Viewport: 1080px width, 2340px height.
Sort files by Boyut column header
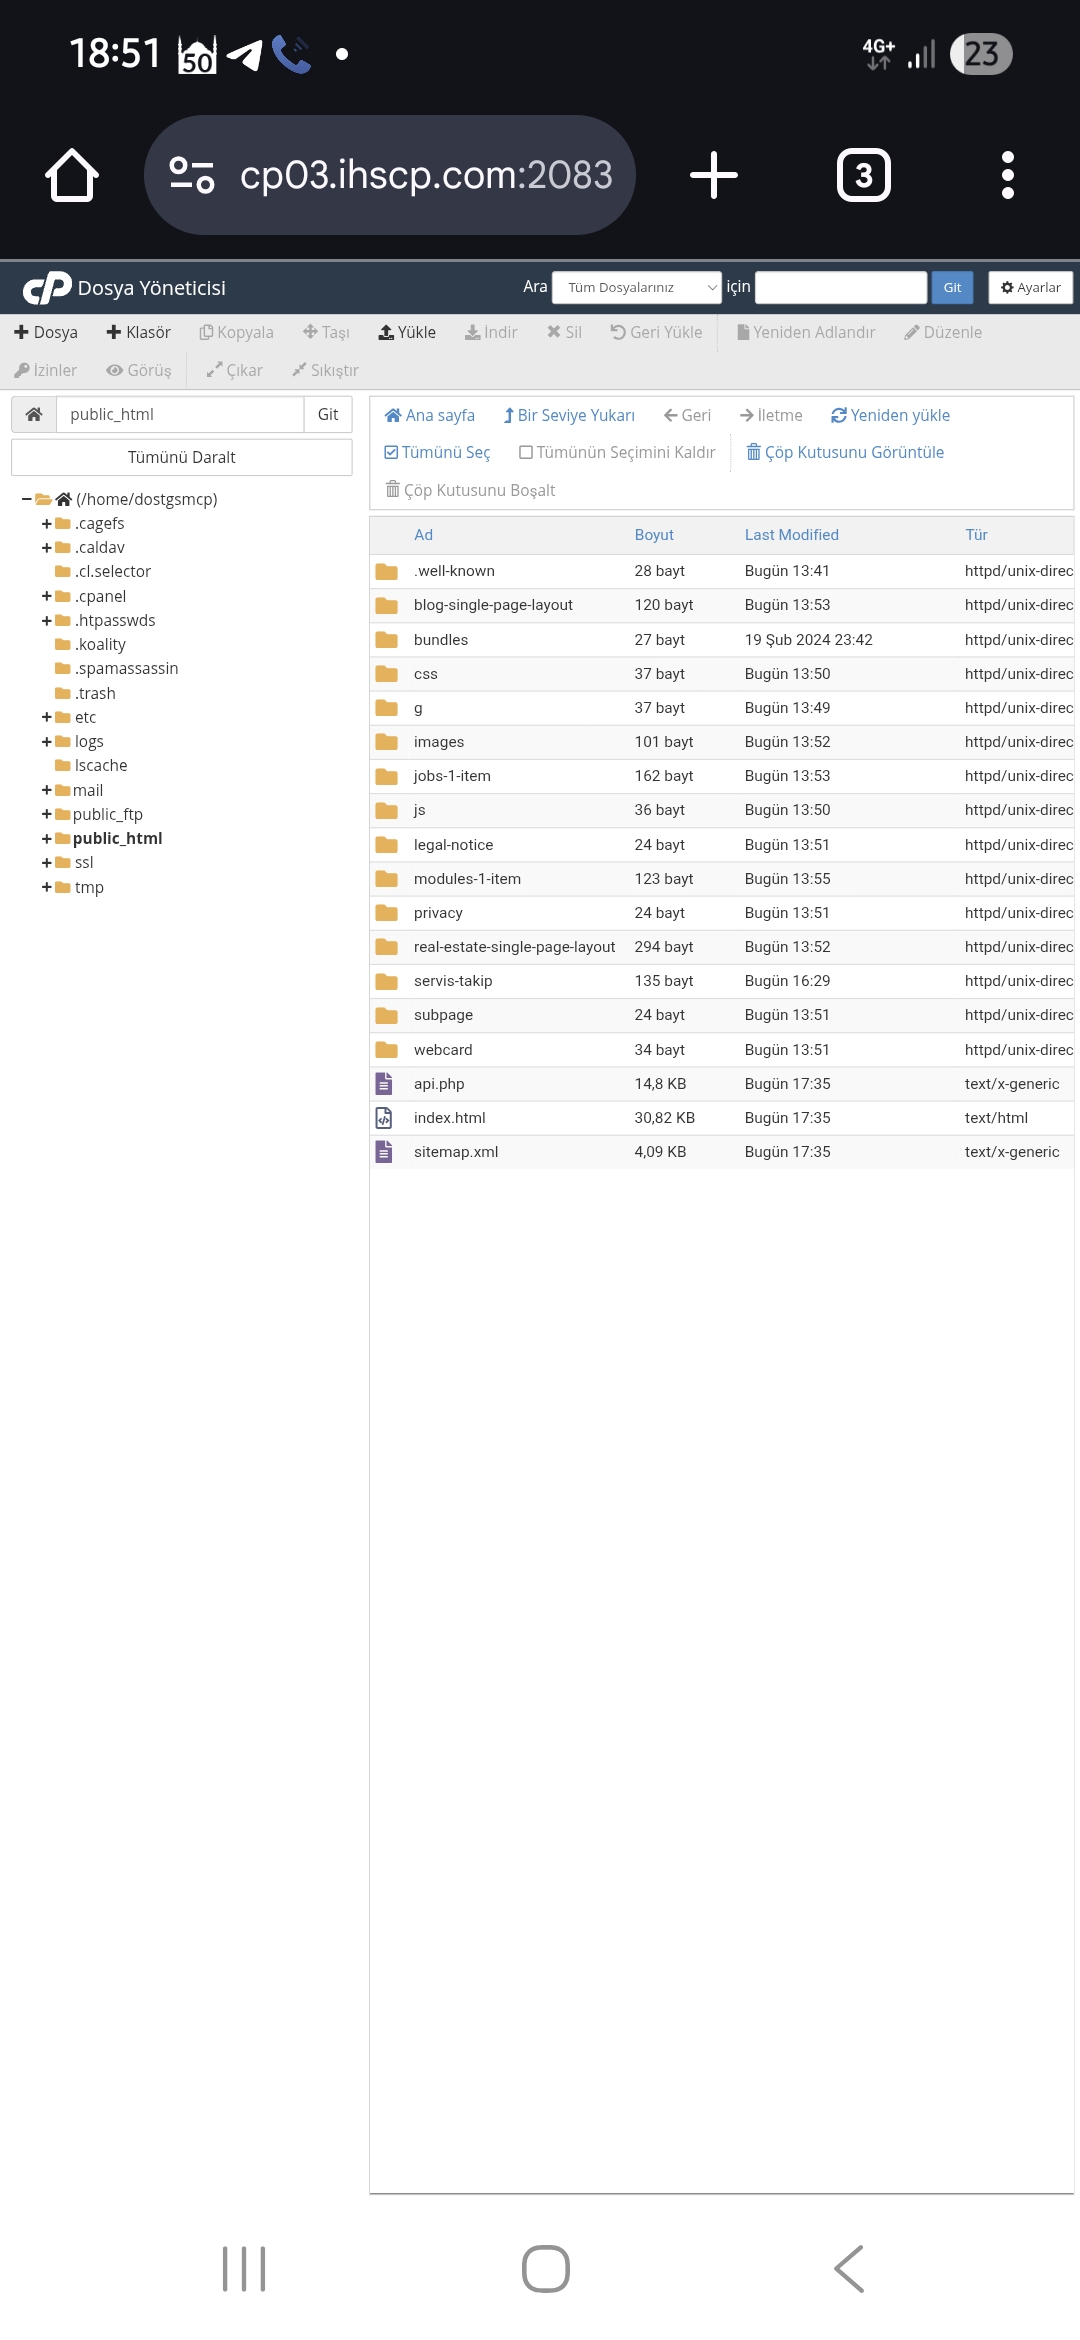654,535
